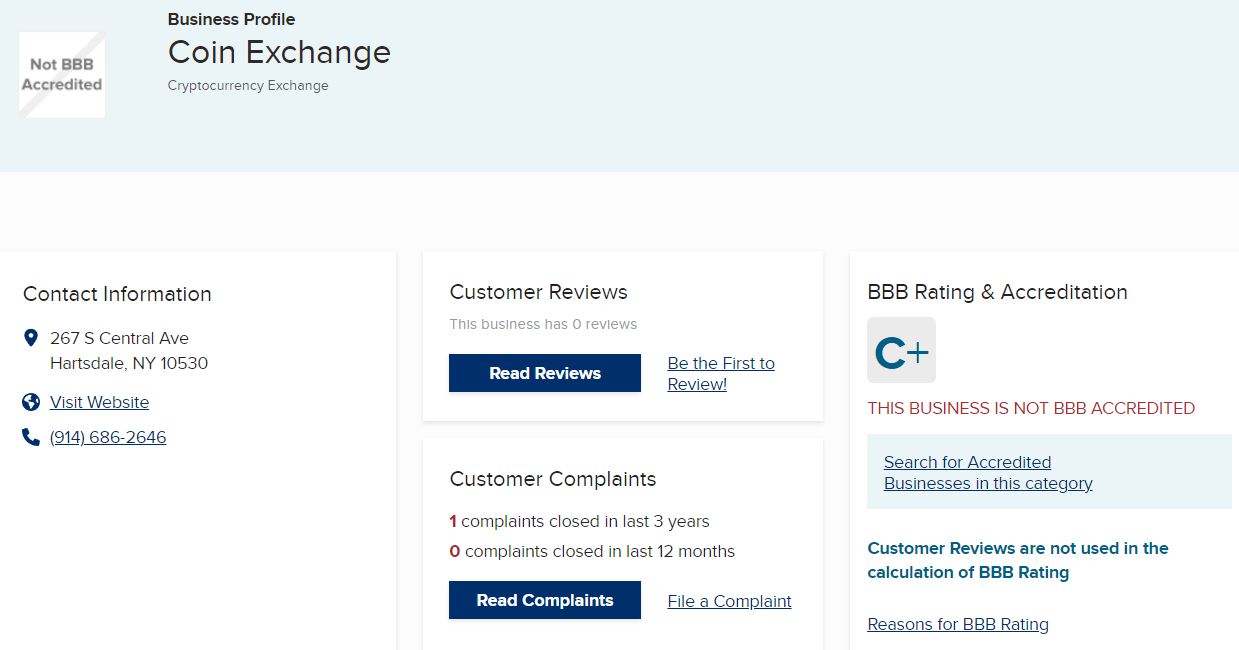This screenshot has width=1239, height=650.
Task: Click the Customer Reviews heading
Action: pos(538,292)
